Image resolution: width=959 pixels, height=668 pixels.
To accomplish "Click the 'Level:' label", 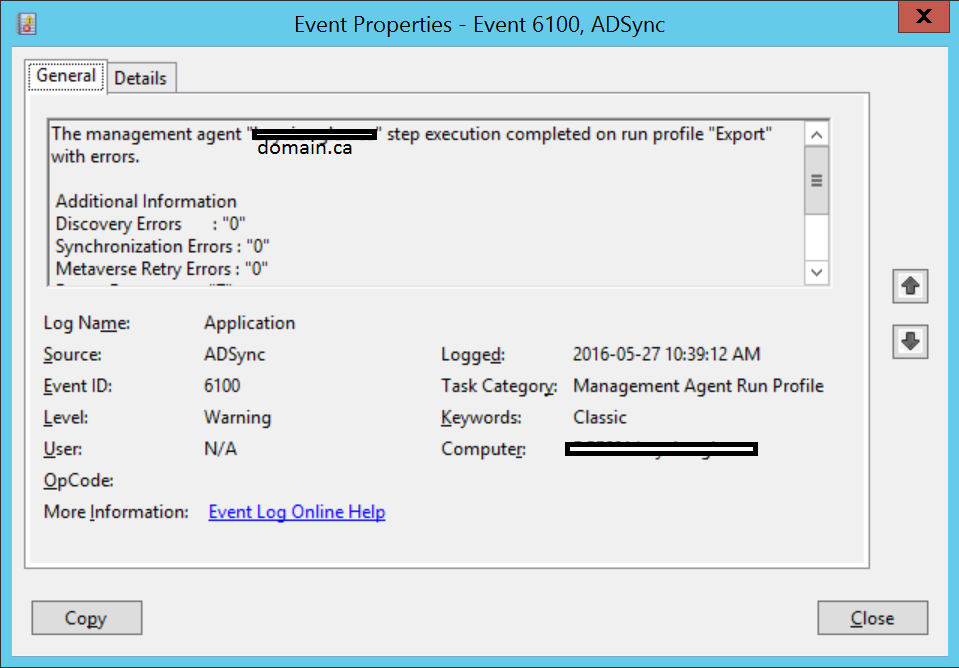I will (65, 417).
